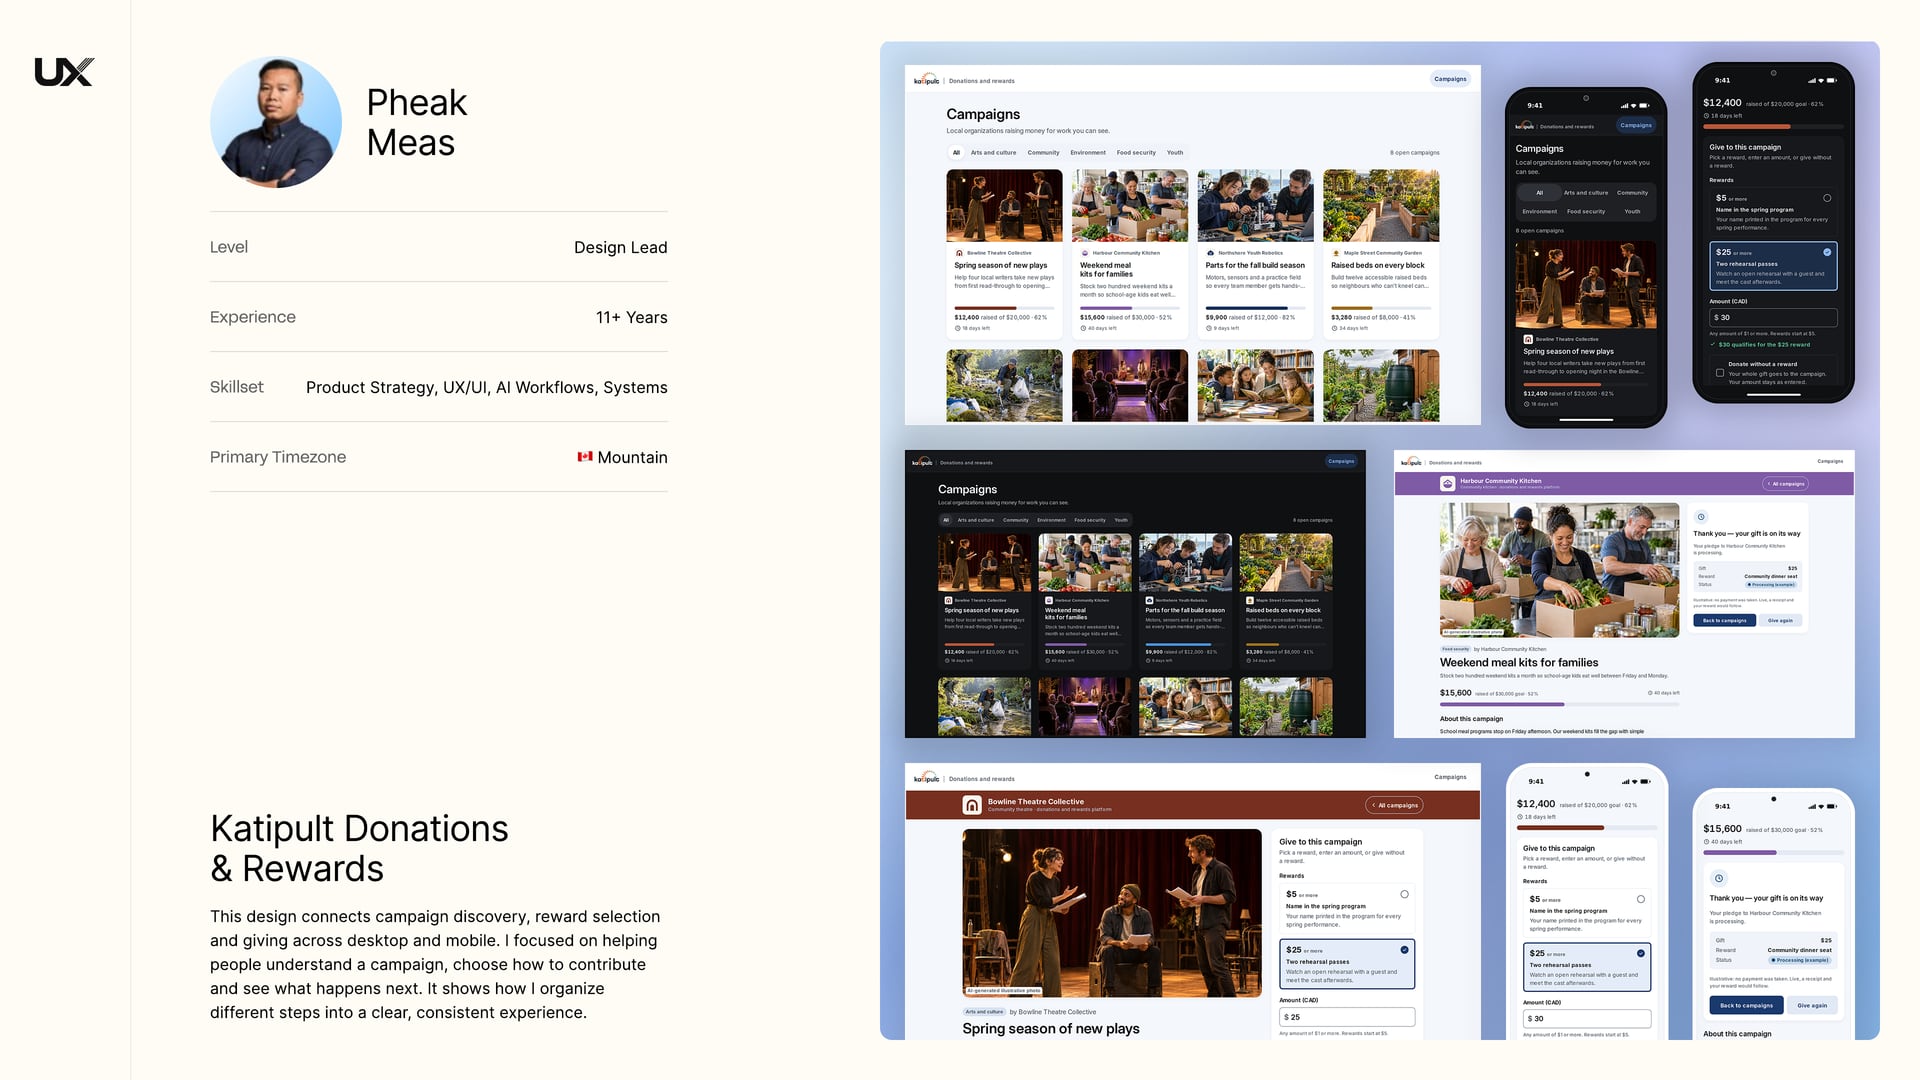Click the clock icon above 'Thank you' in the light phone mockup
This screenshot has height=1080, width=1920.
click(x=1719, y=878)
